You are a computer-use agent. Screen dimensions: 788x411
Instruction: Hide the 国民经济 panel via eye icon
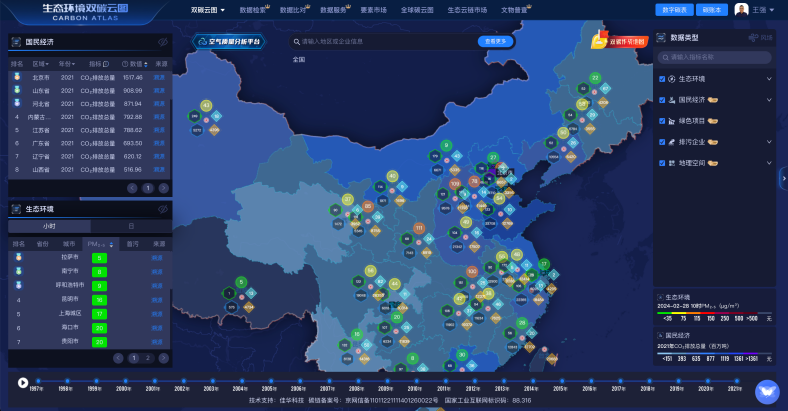coord(163,42)
